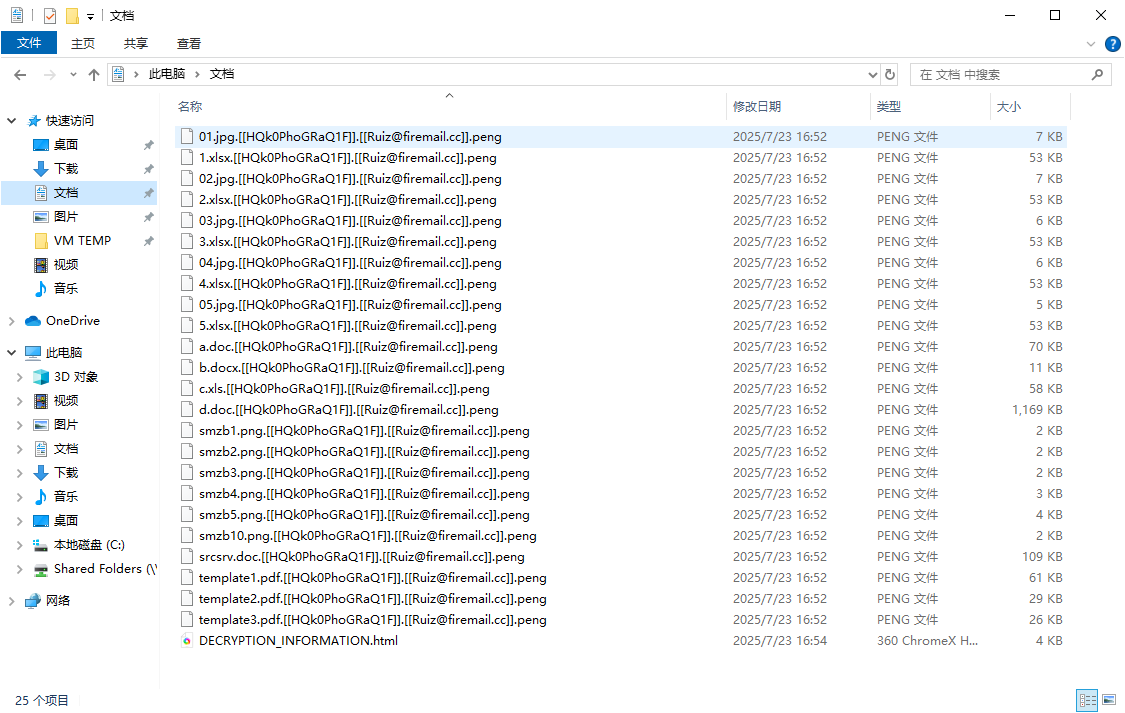Image resolution: width=1125 pixels, height=713 pixels.
Task: Open the 文件 menu tab
Action: (29, 43)
